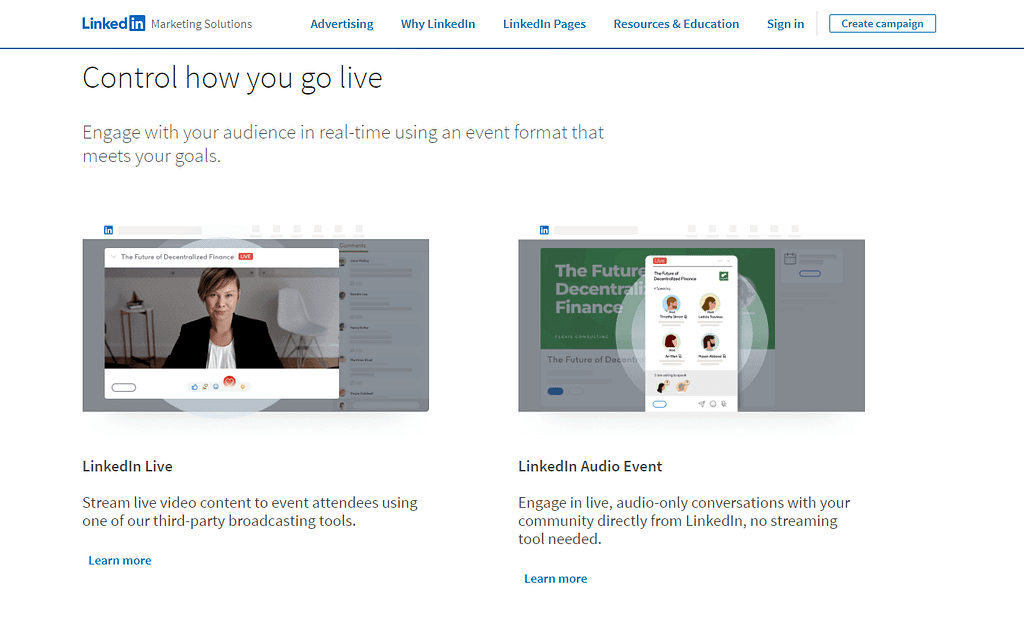The height and width of the screenshot is (622, 1024).
Task: Click the paper plane send icon in audio panel
Action: pyautogui.click(x=700, y=404)
